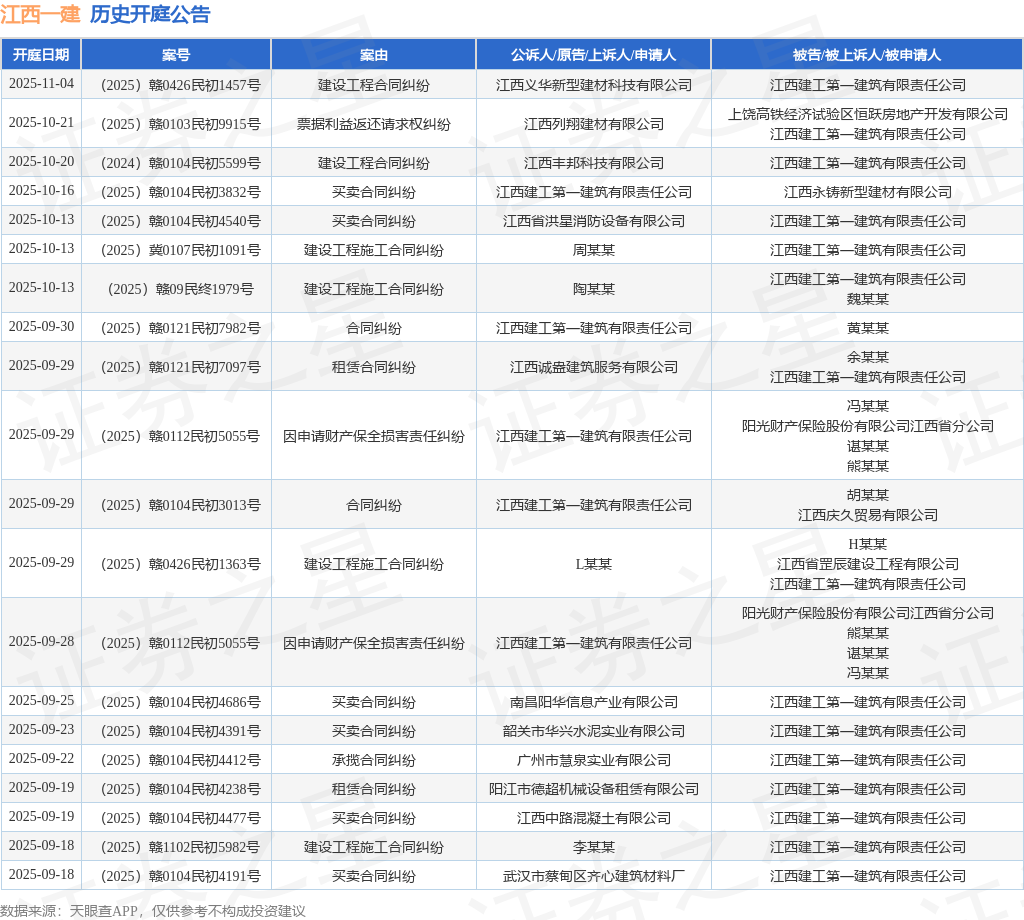Viewport: 1024px width, 920px height.
Task: Click the date 2025-11-04
Action: 41,84
